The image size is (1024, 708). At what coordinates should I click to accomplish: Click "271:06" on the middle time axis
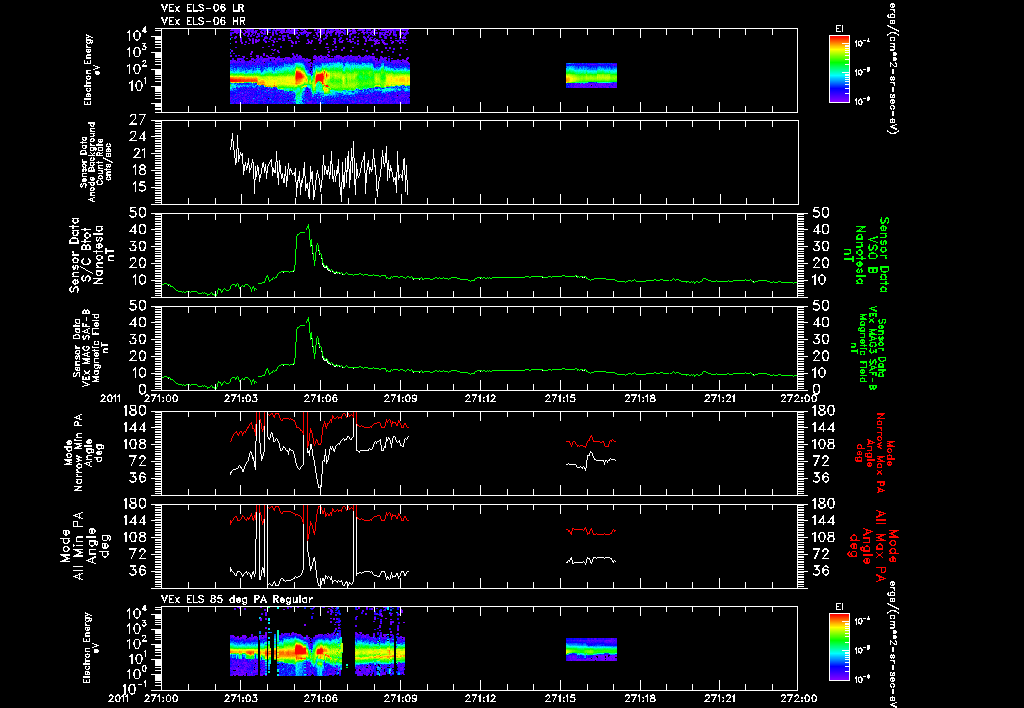(321, 398)
